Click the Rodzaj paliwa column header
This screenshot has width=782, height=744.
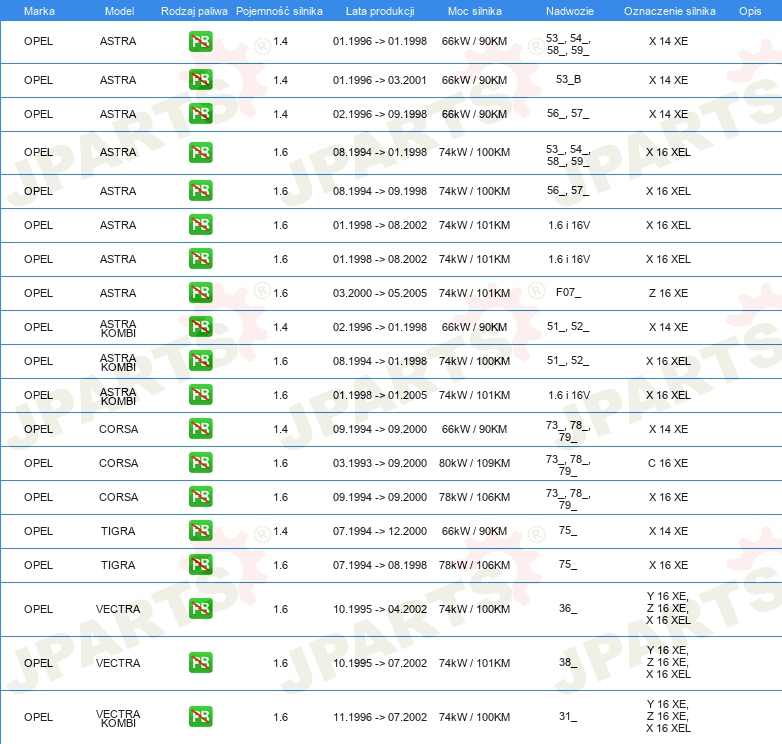pyautogui.click(x=194, y=10)
